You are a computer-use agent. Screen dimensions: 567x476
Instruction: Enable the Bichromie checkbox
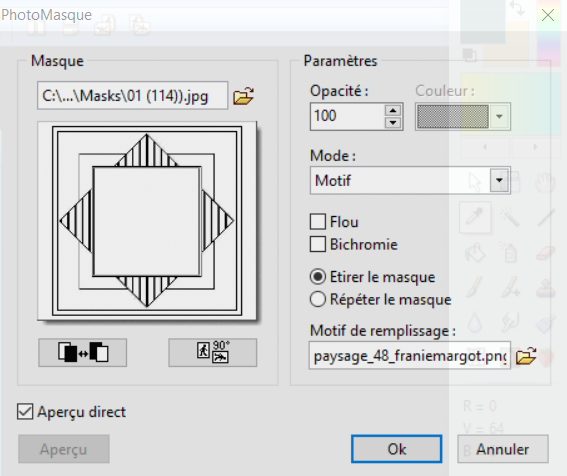(x=318, y=244)
